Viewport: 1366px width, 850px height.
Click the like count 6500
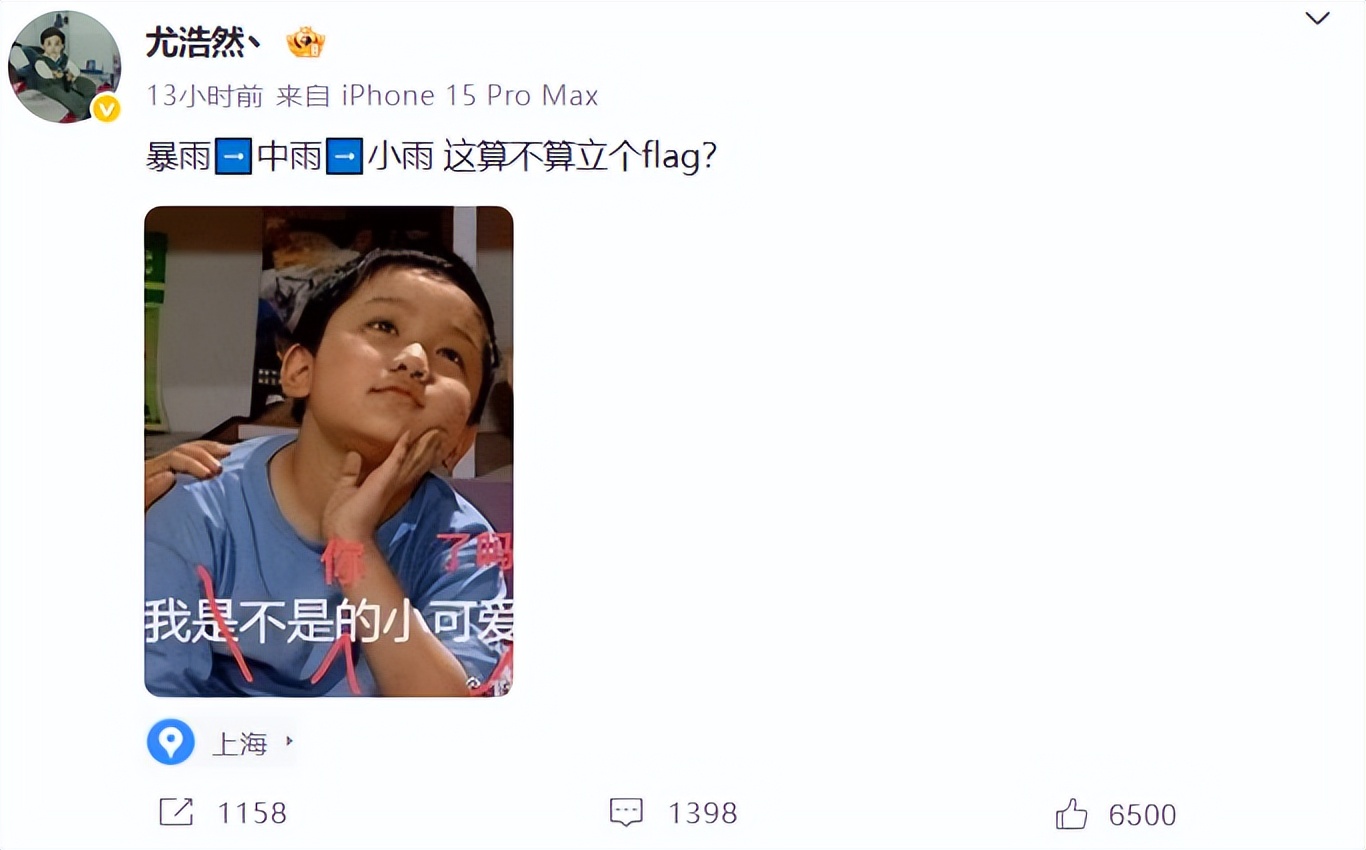(x=1142, y=815)
